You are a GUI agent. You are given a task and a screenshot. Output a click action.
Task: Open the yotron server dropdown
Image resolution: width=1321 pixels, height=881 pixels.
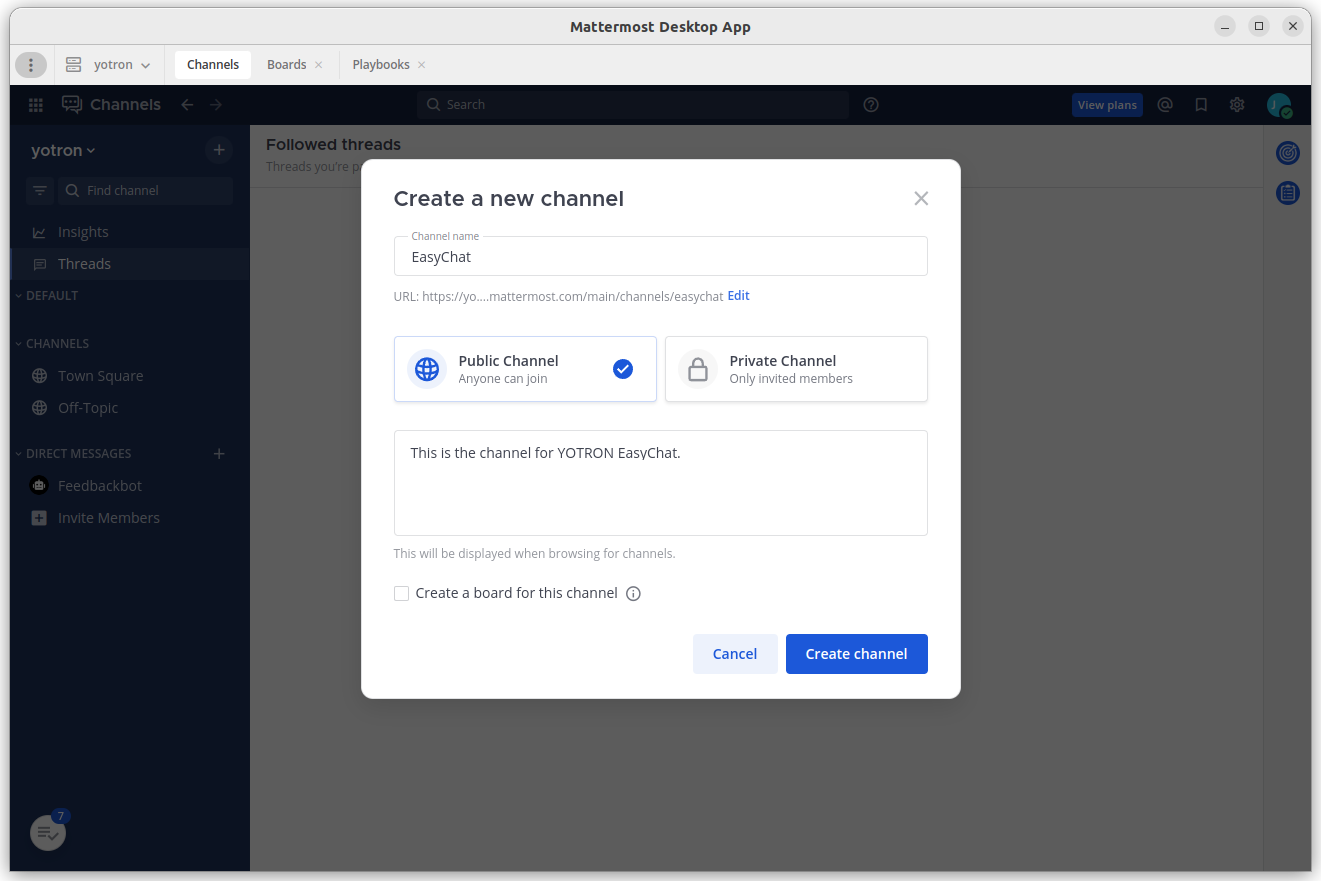coord(108,65)
